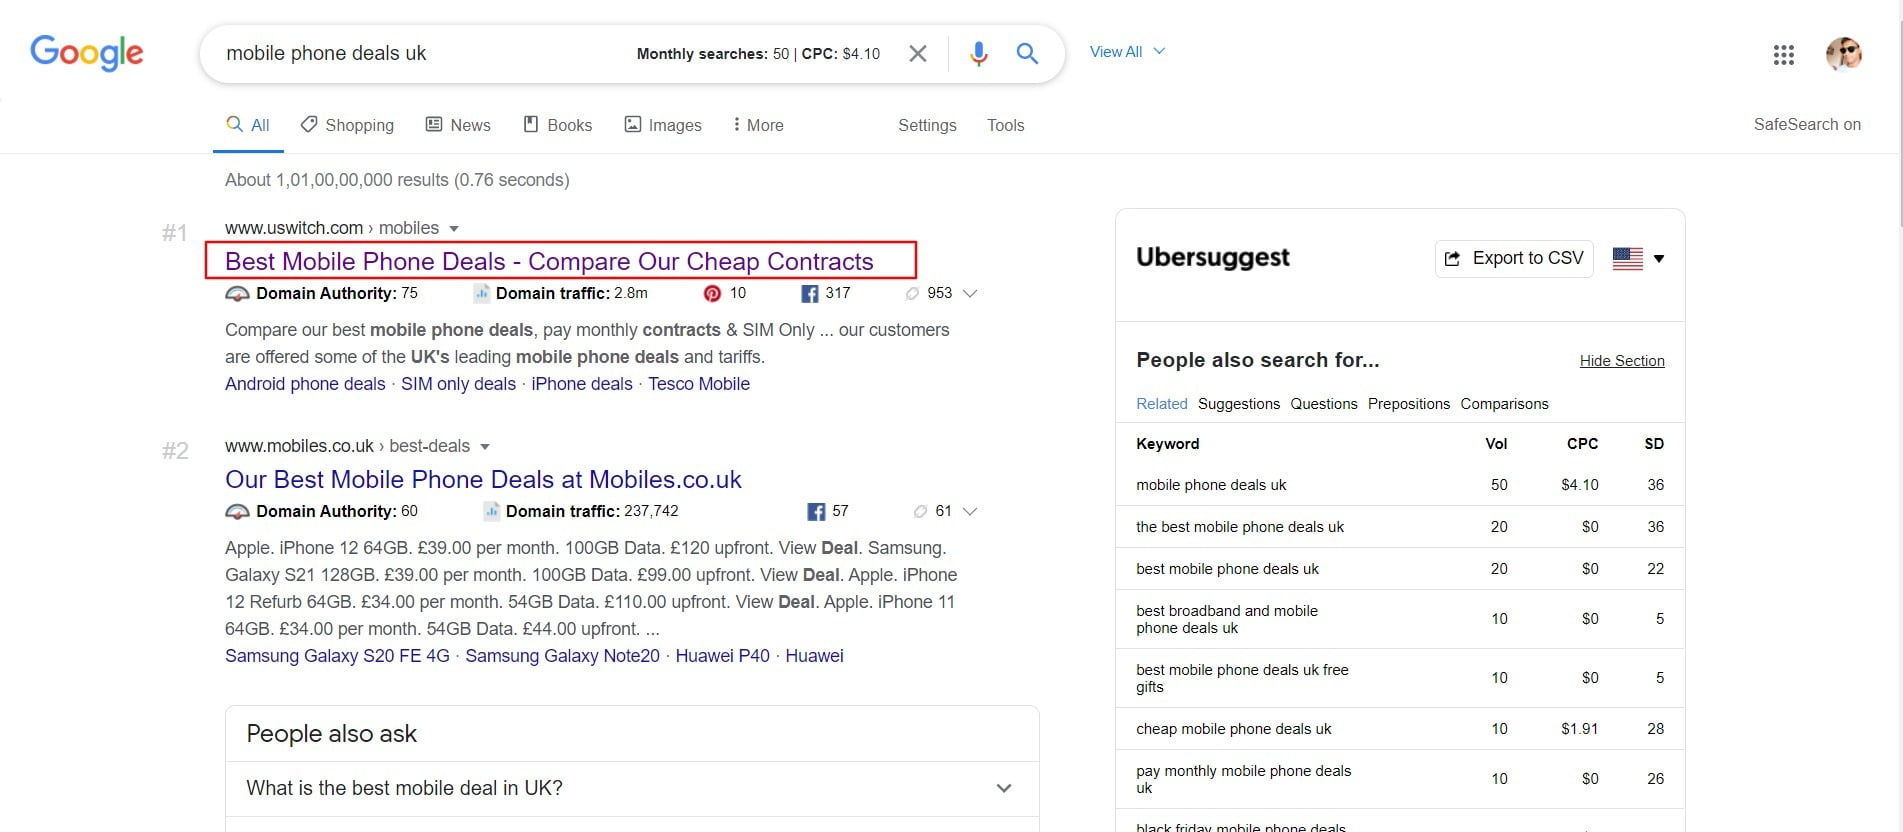Click the blue search magnifier icon
Screen dimensions: 1903x832
(1027, 53)
